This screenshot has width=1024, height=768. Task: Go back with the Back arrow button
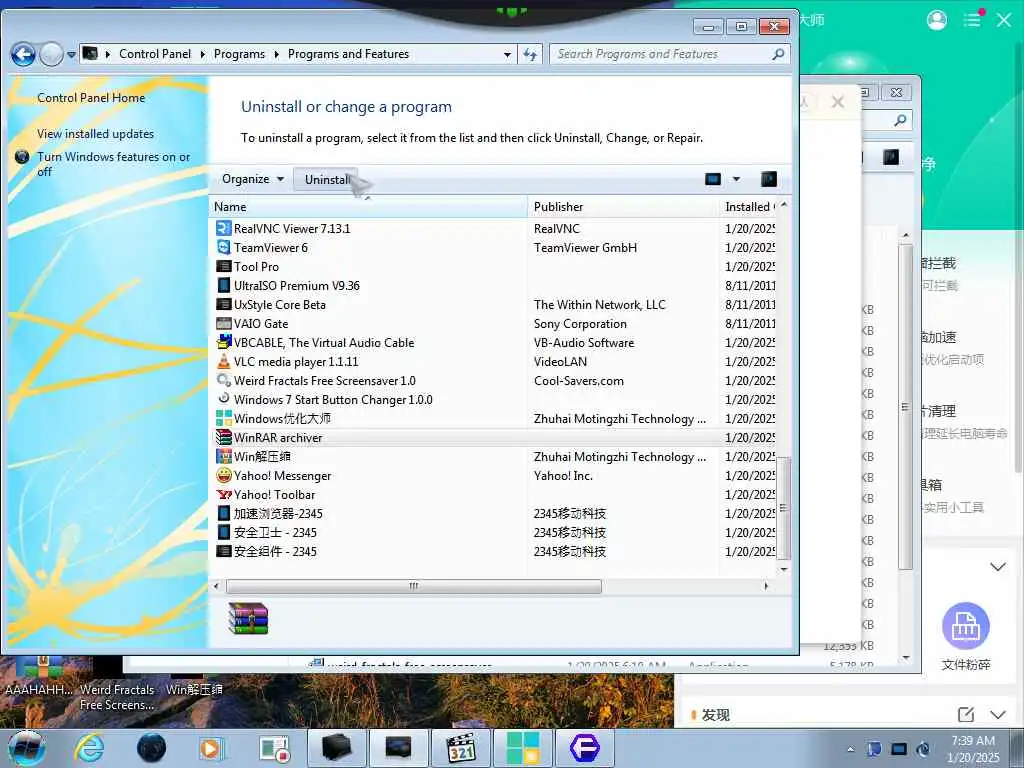coord(23,55)
